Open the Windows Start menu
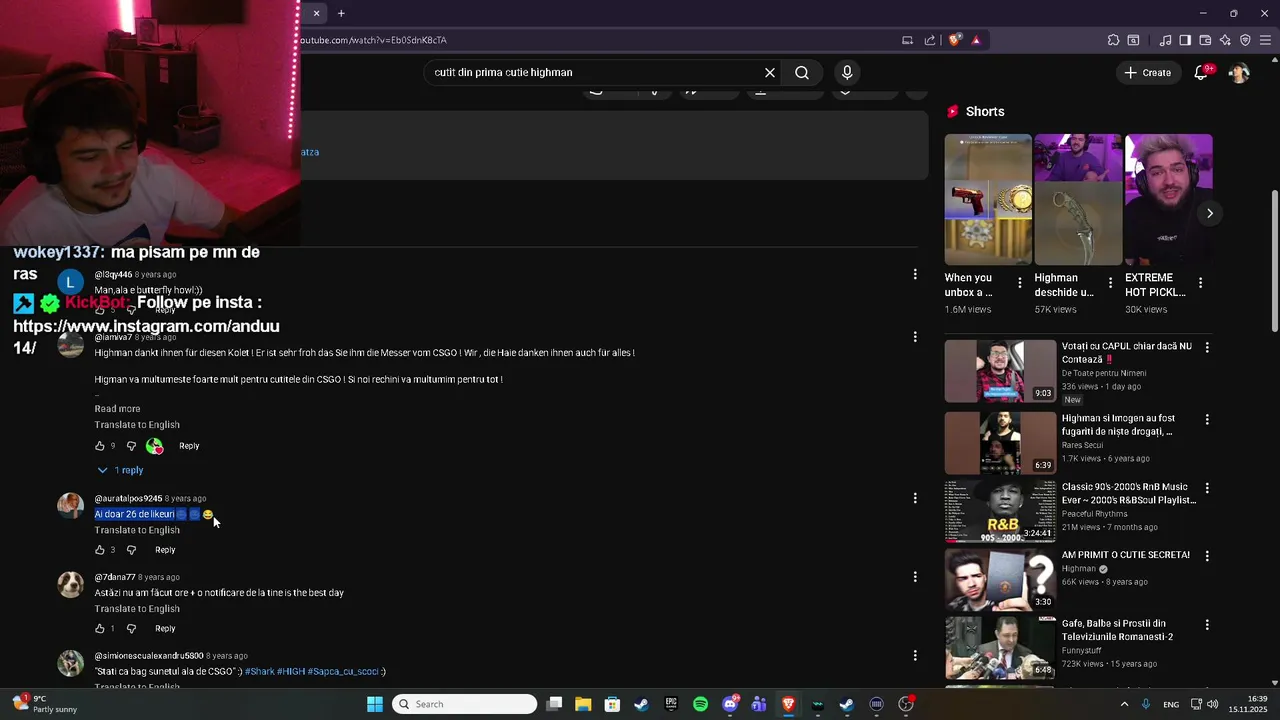The image size is (1280, 720). 375,704
